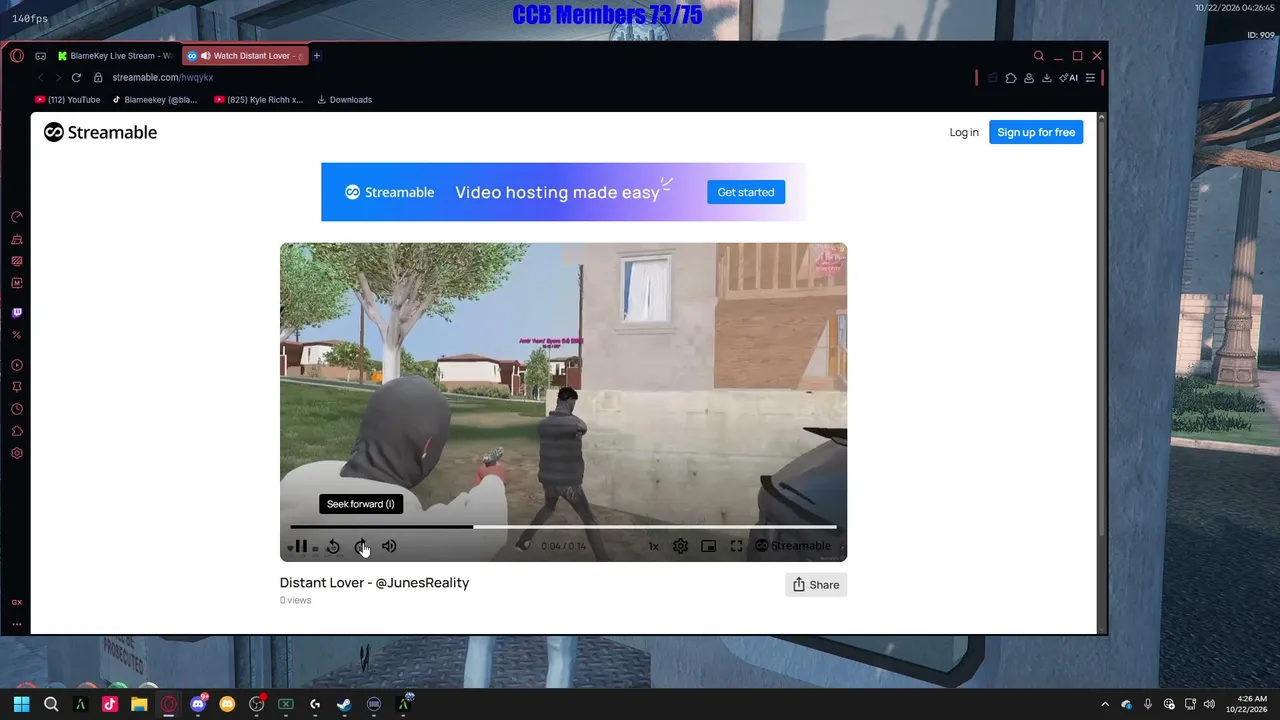Click the Log in link
This screenshot has height=720, width=1280.
pyautogui.click(x=964, y=132)
